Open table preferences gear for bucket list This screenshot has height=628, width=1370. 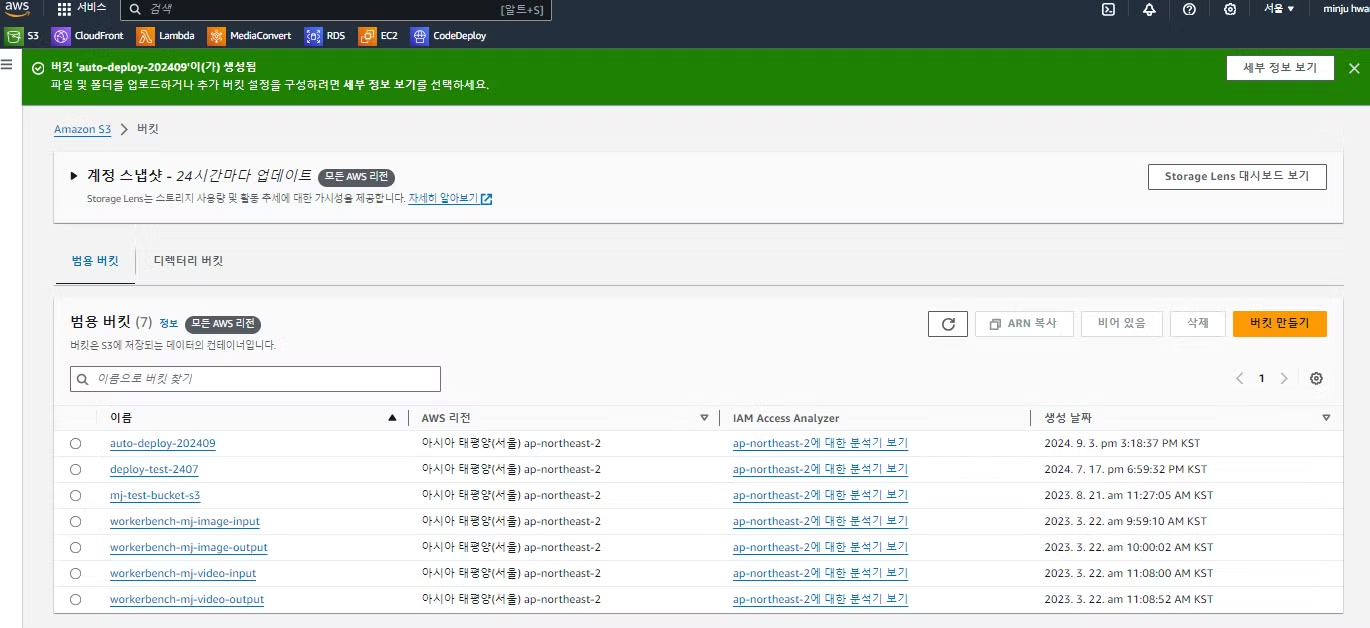(1316, 378)
